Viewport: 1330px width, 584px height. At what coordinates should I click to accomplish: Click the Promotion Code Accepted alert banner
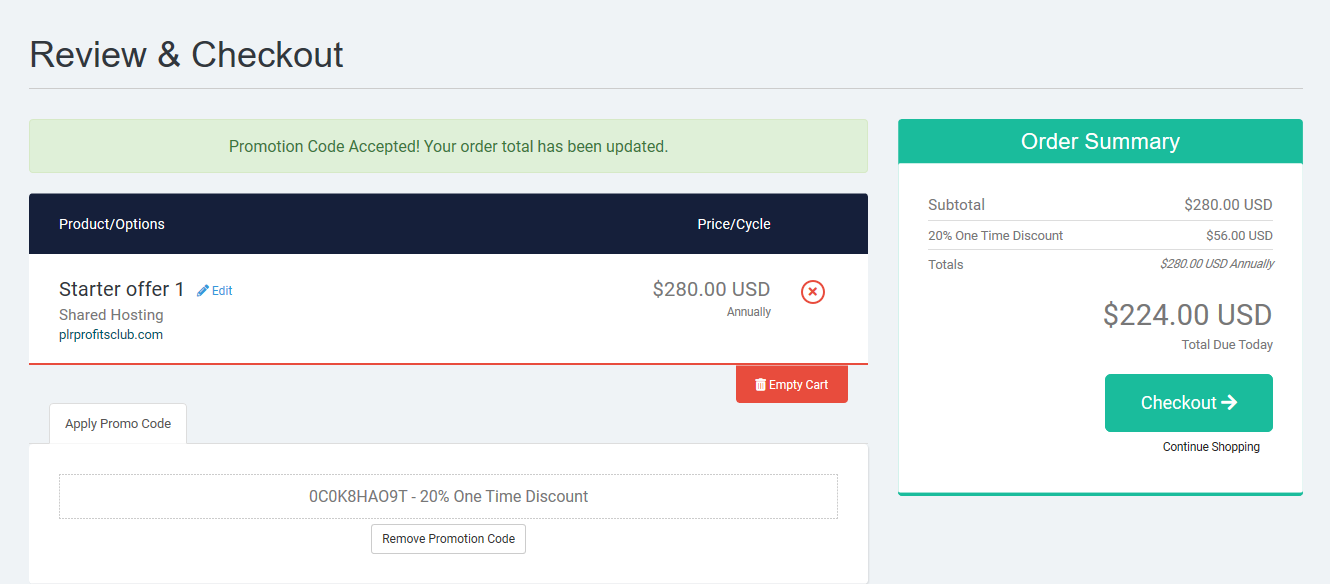point(448,146)
